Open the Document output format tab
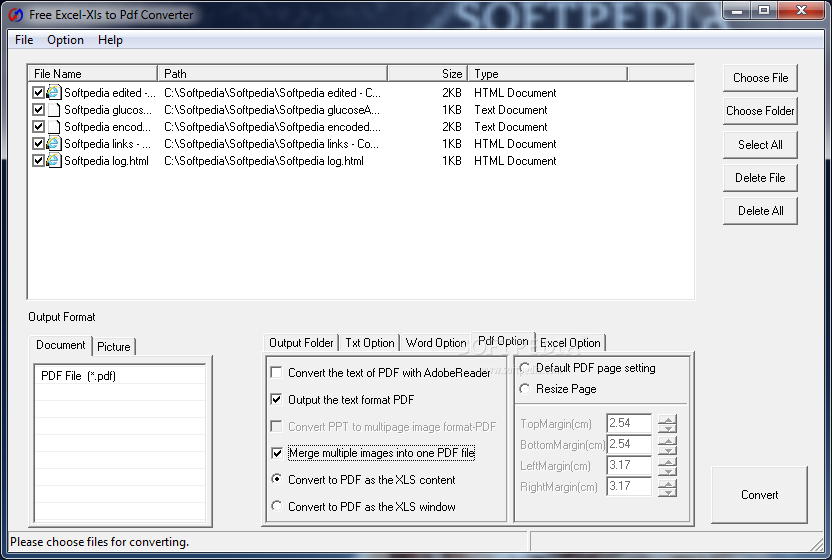The image size is (832, 560). click(60, 345)
